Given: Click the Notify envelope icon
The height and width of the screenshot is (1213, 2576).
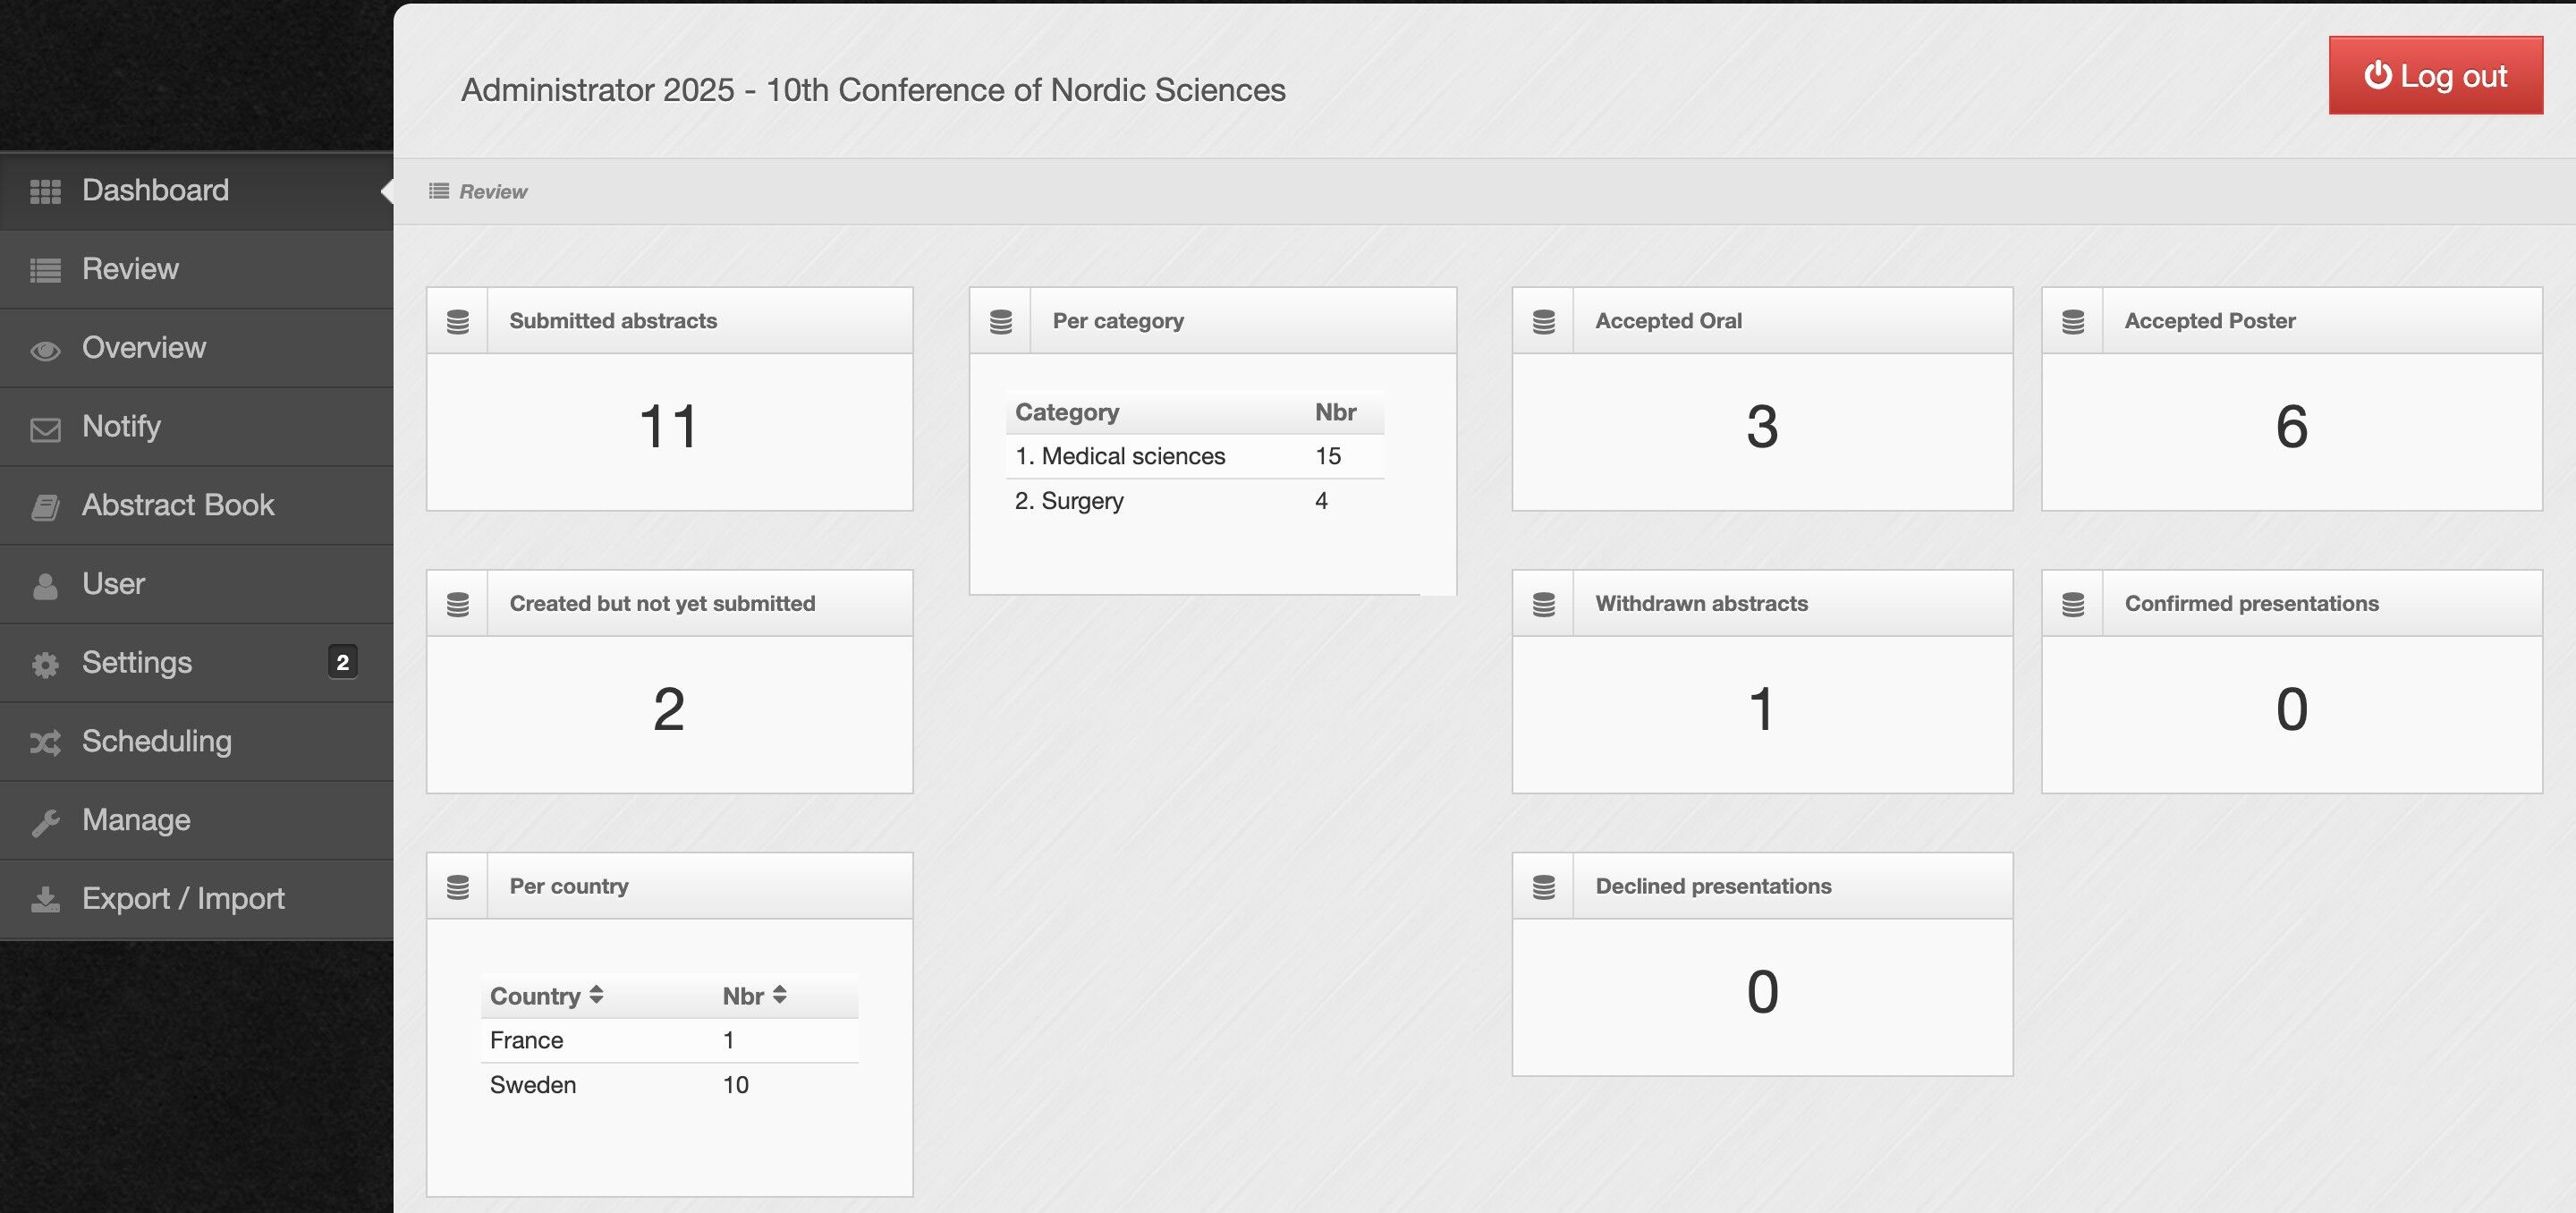Looking at the screenshot, I should click(x=45, y=429).
